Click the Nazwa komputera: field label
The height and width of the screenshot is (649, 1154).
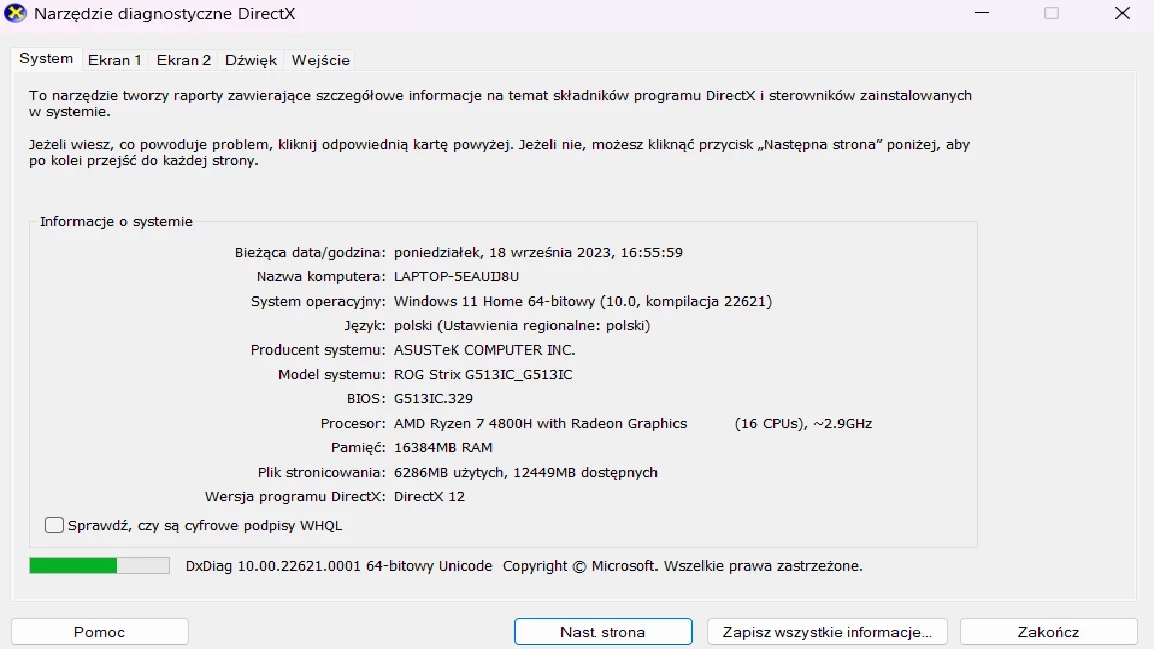tap(321, 277)
